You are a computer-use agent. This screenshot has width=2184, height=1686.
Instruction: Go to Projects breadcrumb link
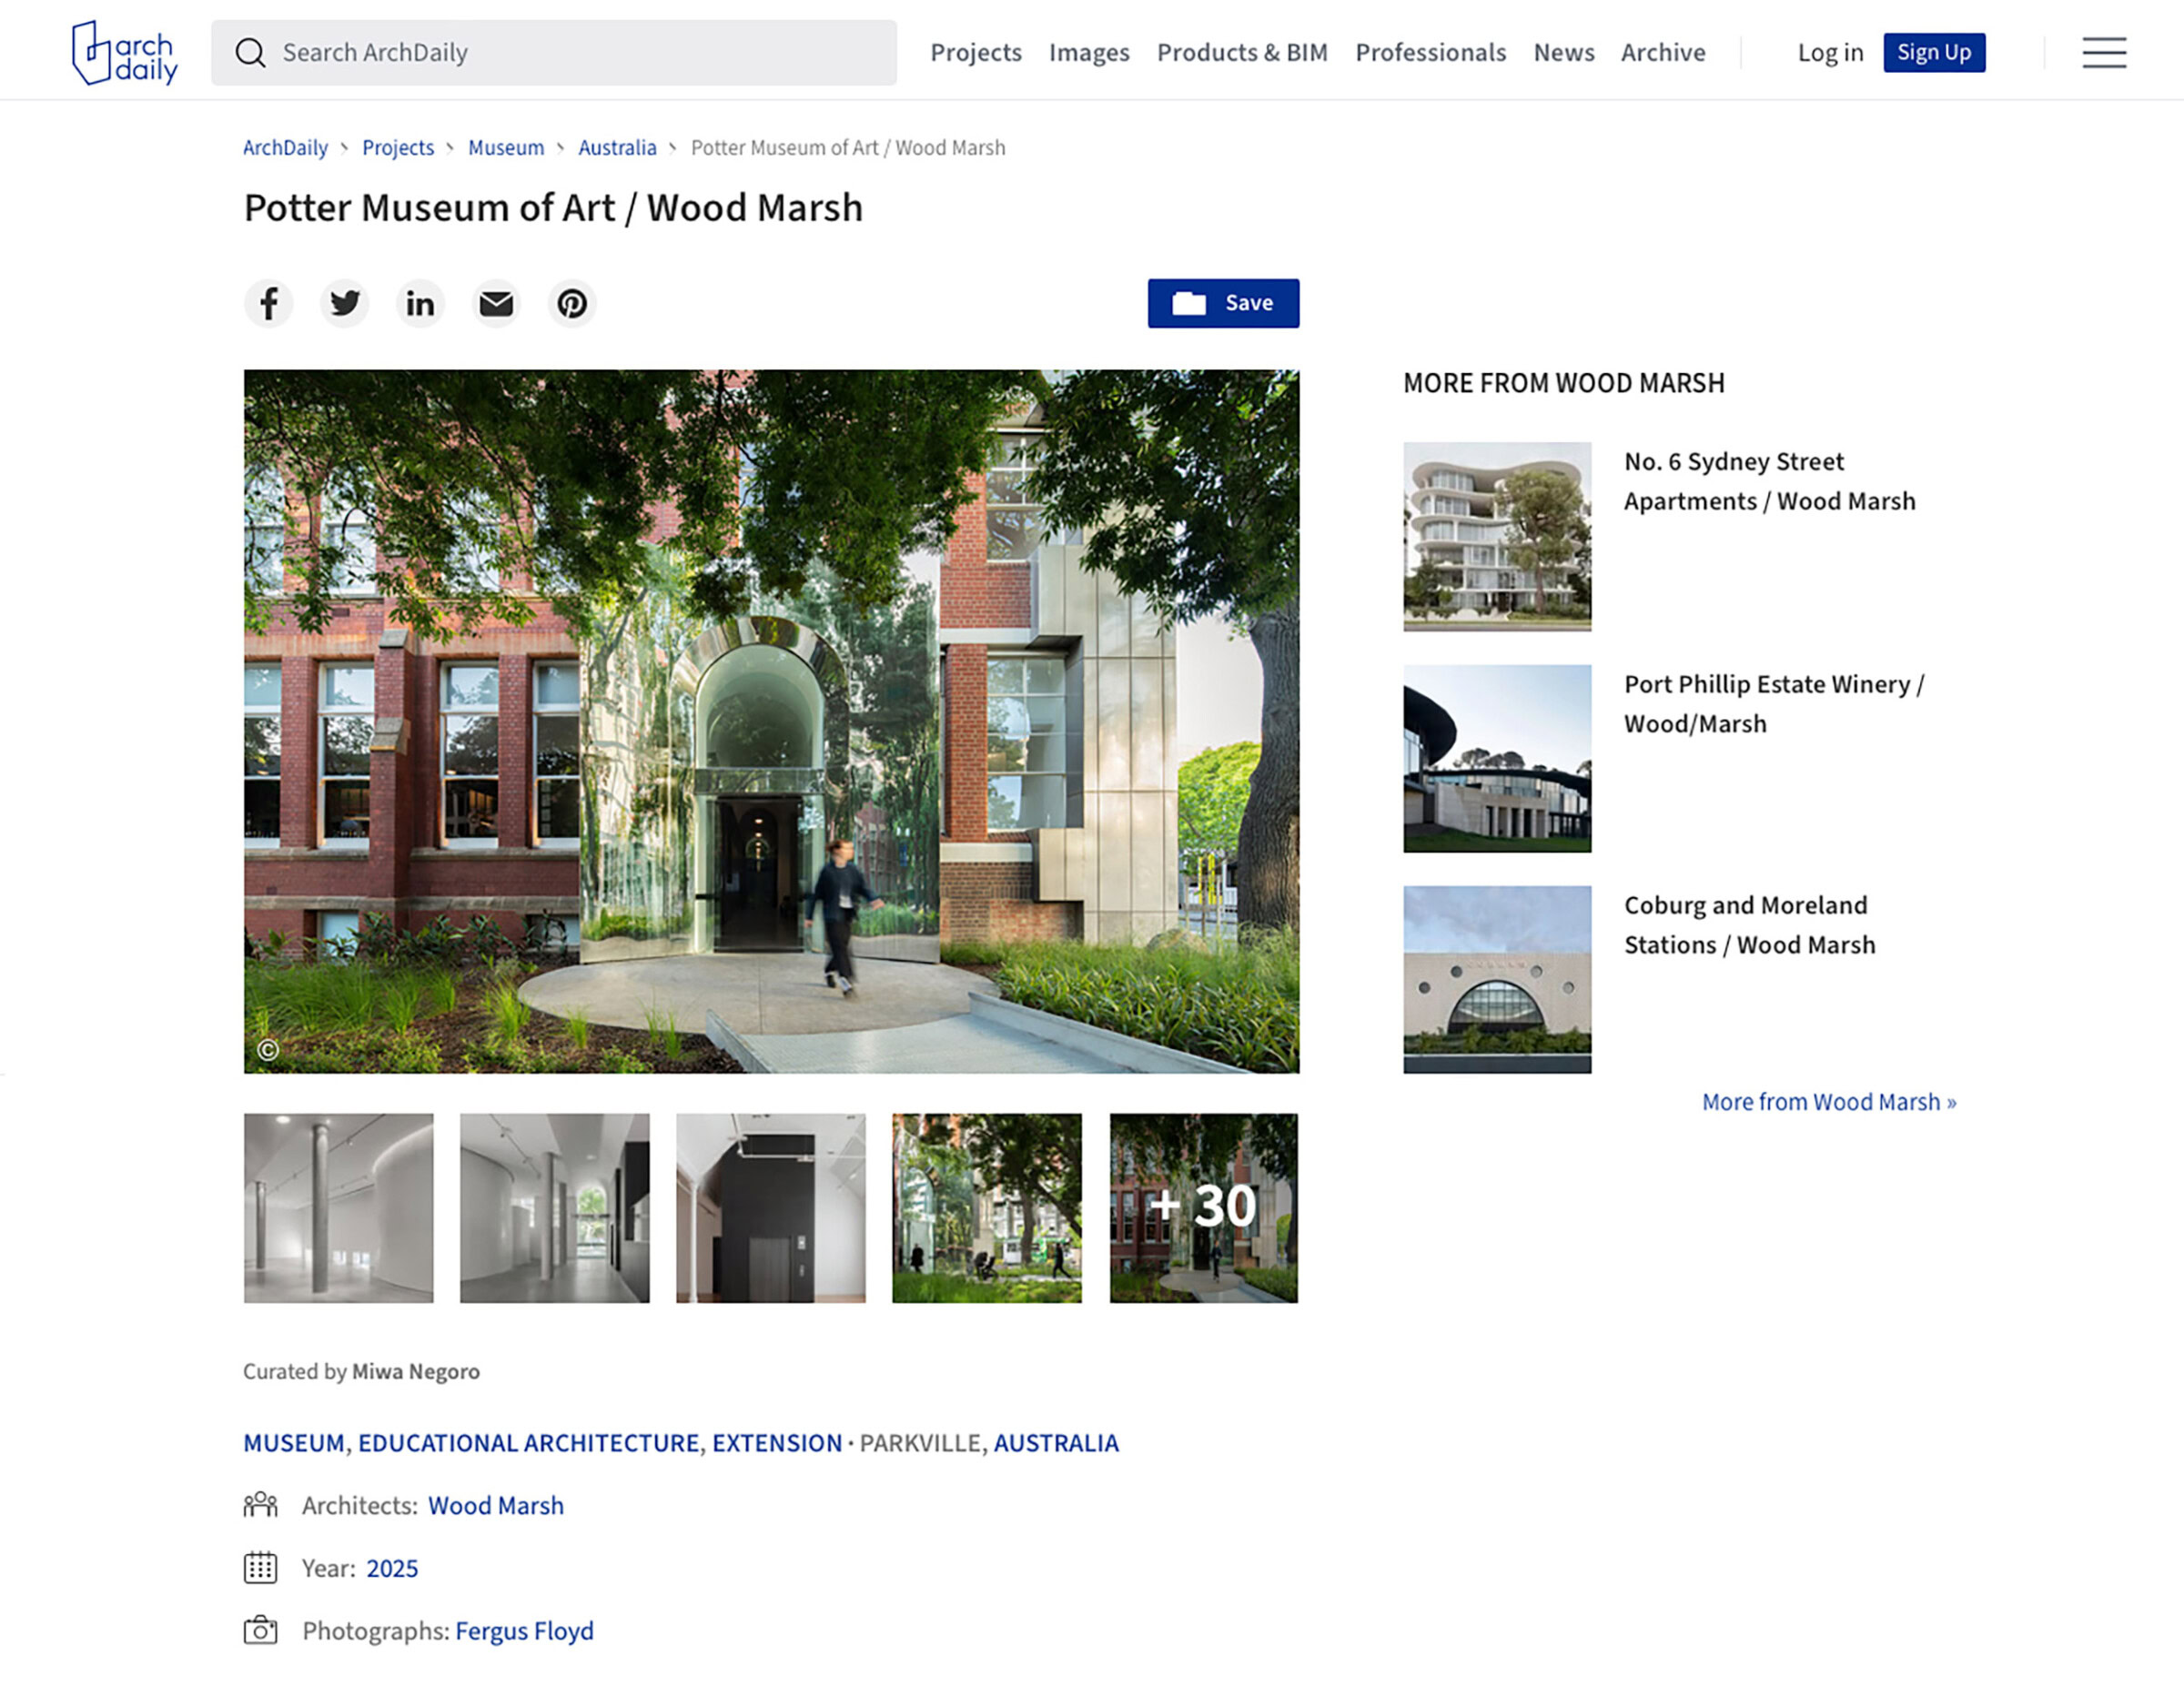[x=398, y=148]
